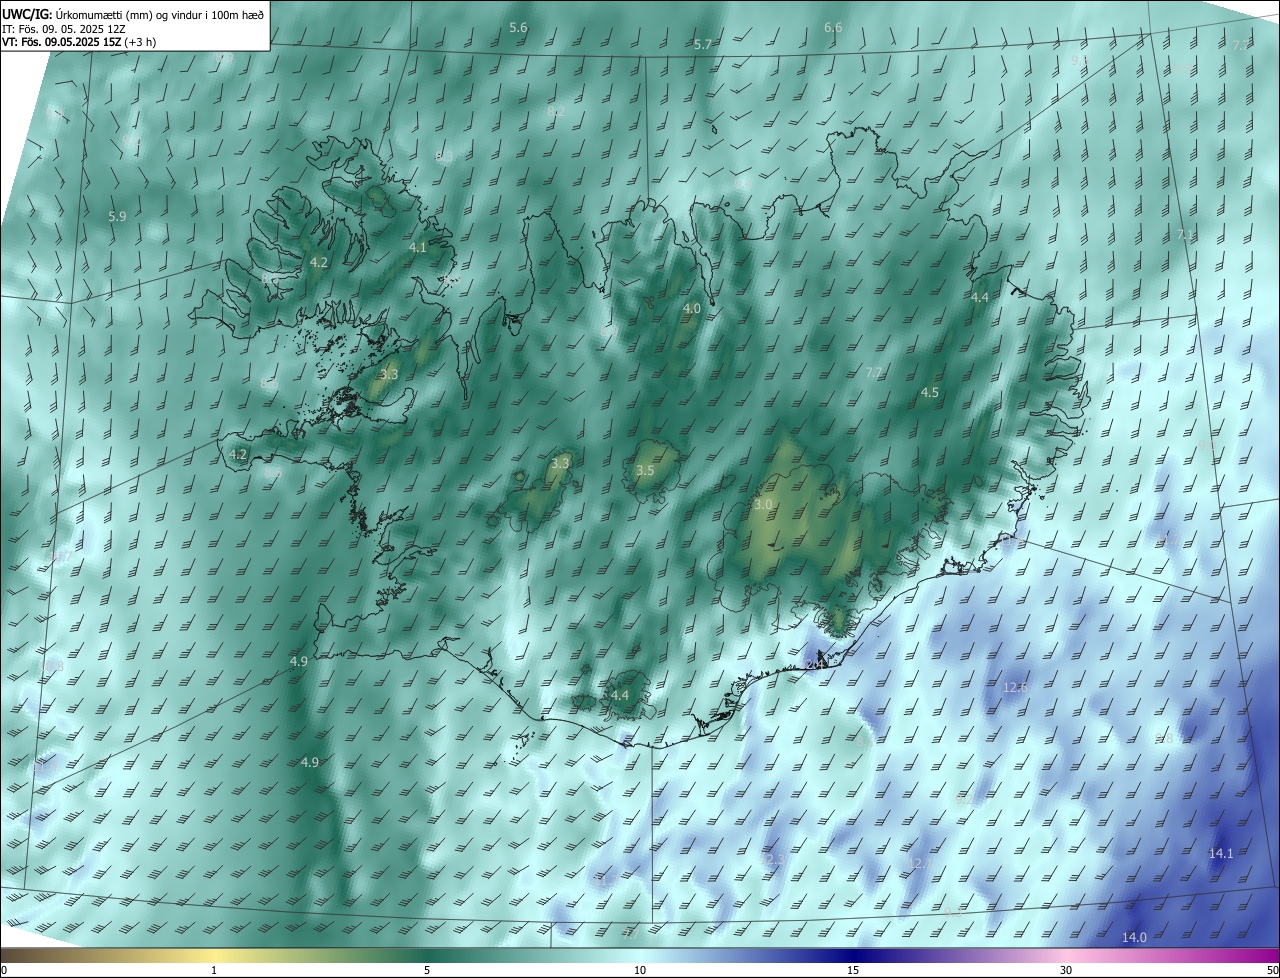Click the colorbar tick label 30
This screenshot has height=978, width=1280.
click(1066, 971)
